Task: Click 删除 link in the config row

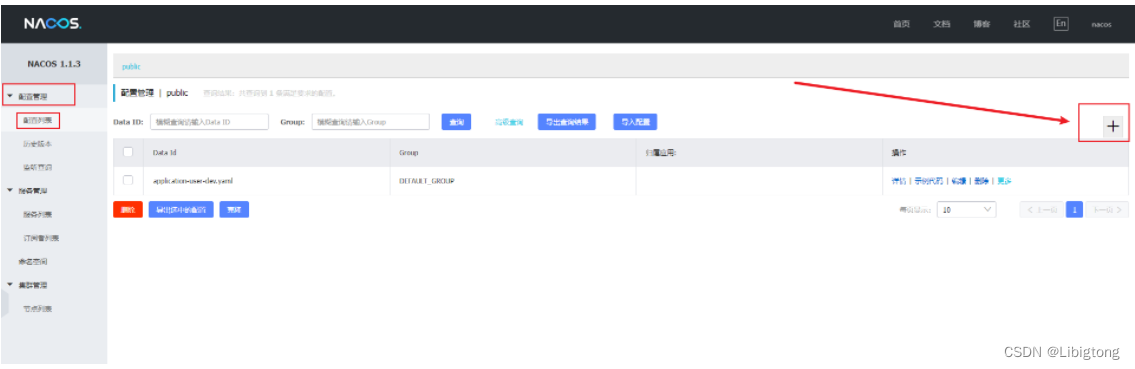Action: [981, 181]
